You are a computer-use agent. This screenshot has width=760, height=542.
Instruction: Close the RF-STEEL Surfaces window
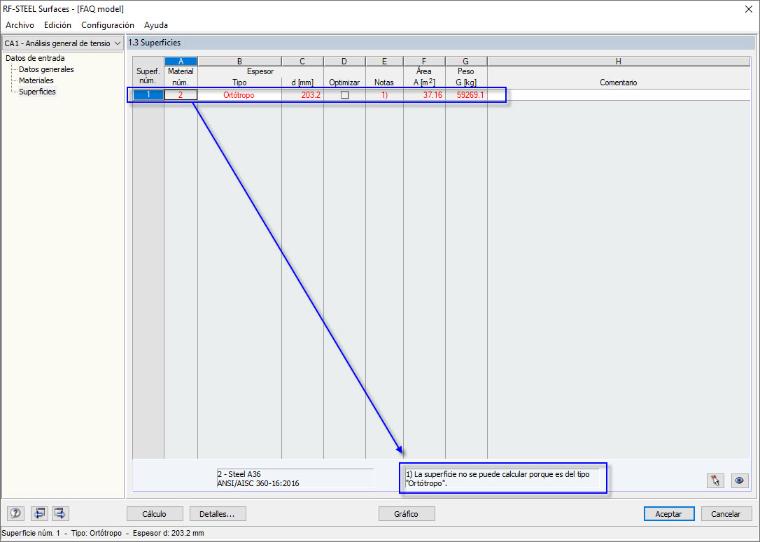(x=748, y=9)
